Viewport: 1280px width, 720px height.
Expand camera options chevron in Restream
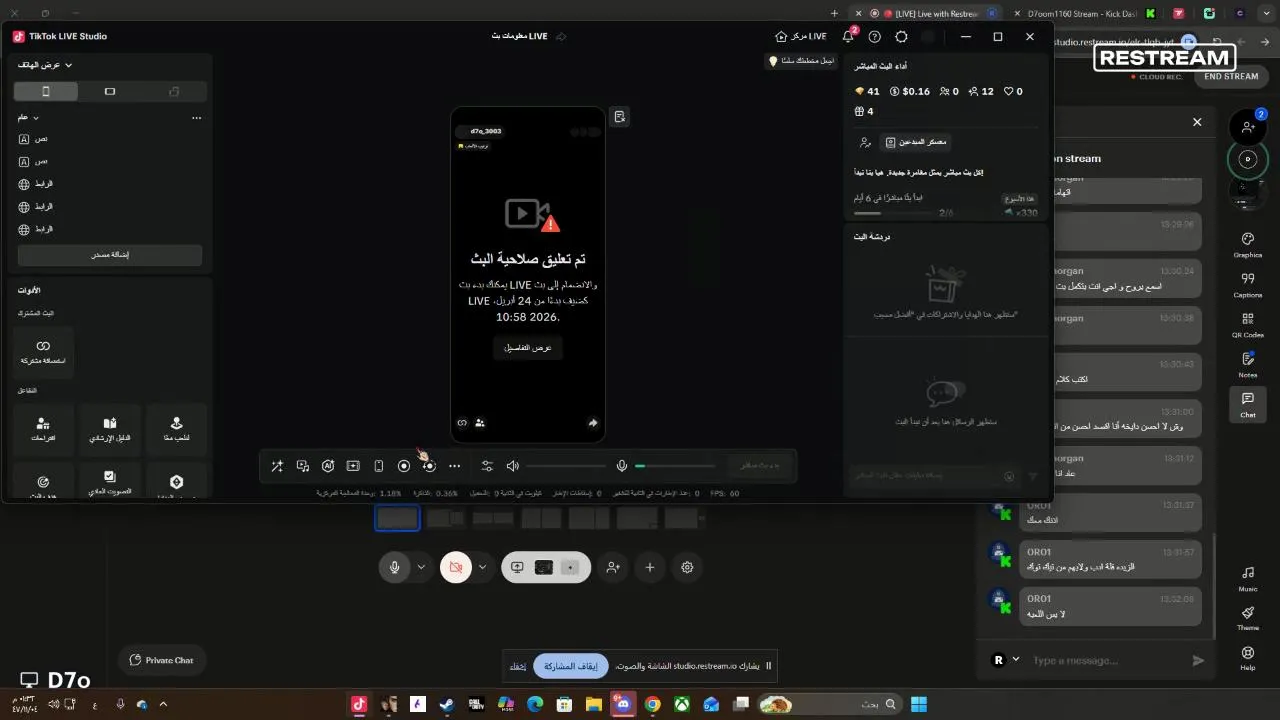click(482, 567)
